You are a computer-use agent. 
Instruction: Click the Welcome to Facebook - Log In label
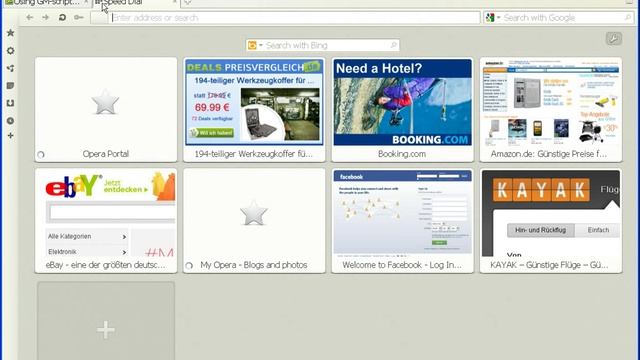tap(402, 265)
